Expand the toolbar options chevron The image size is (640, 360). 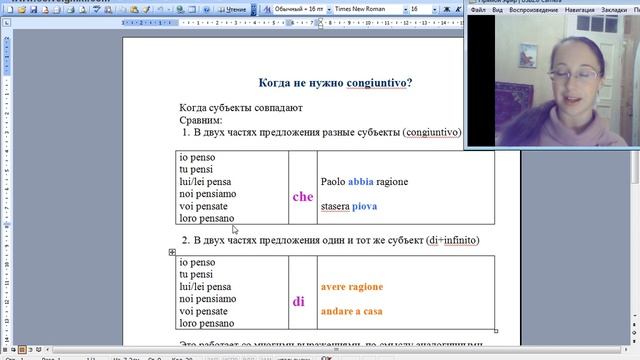click(253, 9)
